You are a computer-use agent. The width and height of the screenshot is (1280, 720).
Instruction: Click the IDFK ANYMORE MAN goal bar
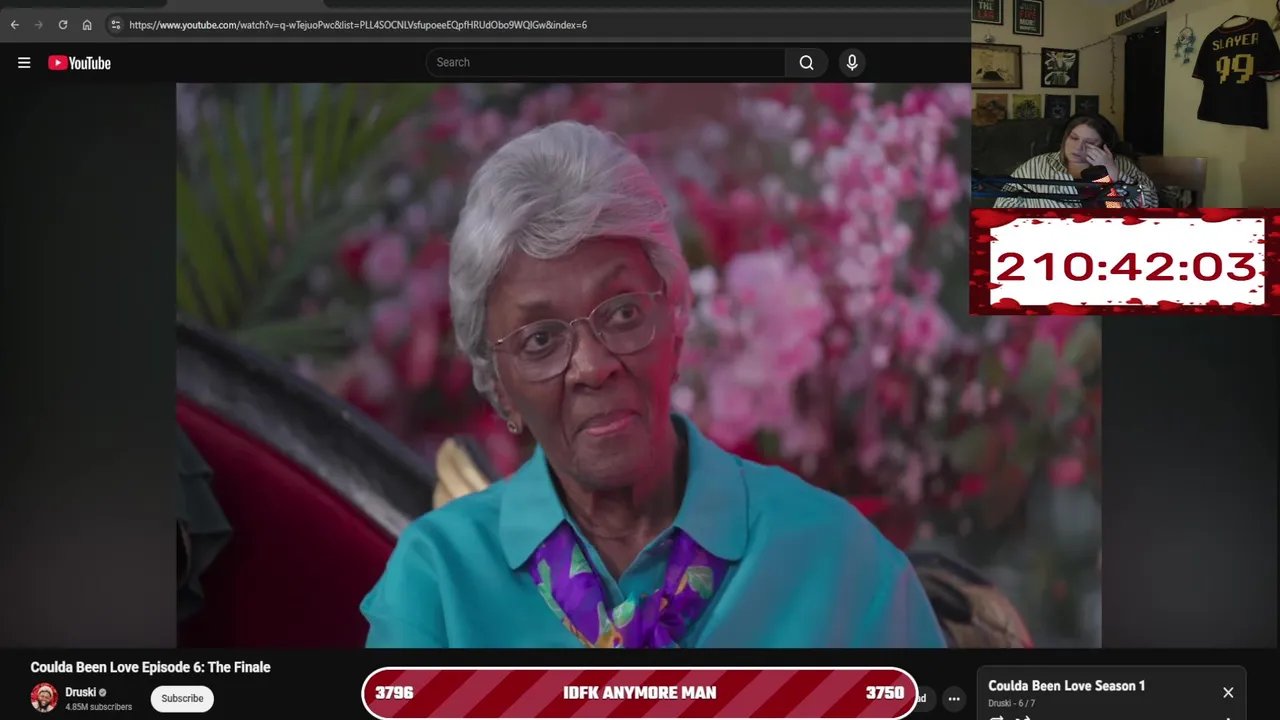[x=639, y=693]
